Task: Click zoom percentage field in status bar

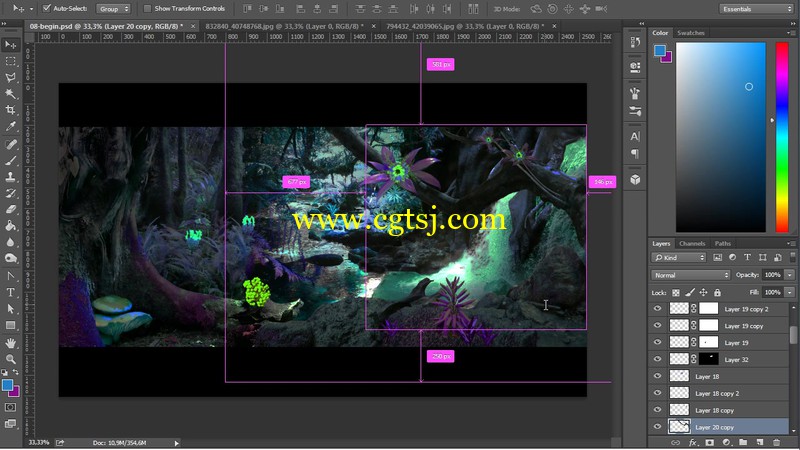Action: point(39,443)
